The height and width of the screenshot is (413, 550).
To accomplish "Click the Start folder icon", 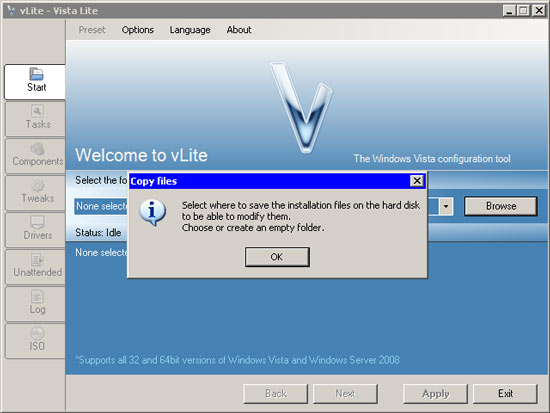I will pyautogui.click(x=36, y=74).
